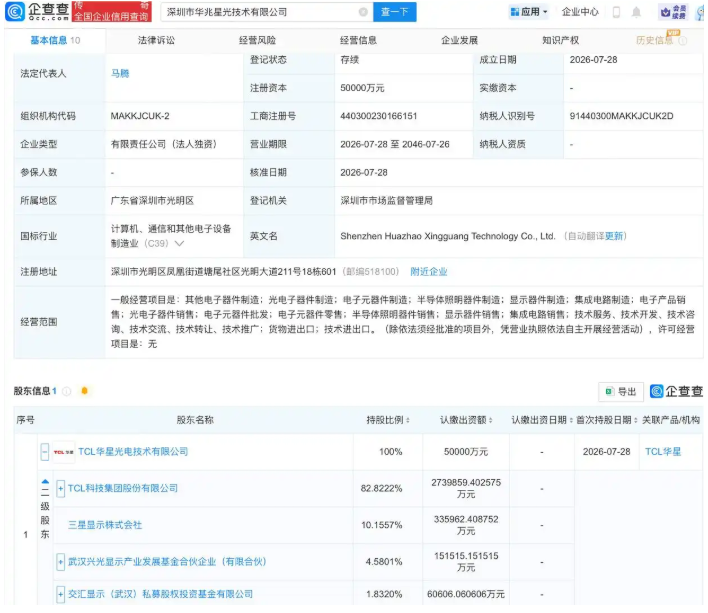Switch to 企业发展 tab
Image resolution: width=708 pixels, height=613 pixels.
coord(460,41)
